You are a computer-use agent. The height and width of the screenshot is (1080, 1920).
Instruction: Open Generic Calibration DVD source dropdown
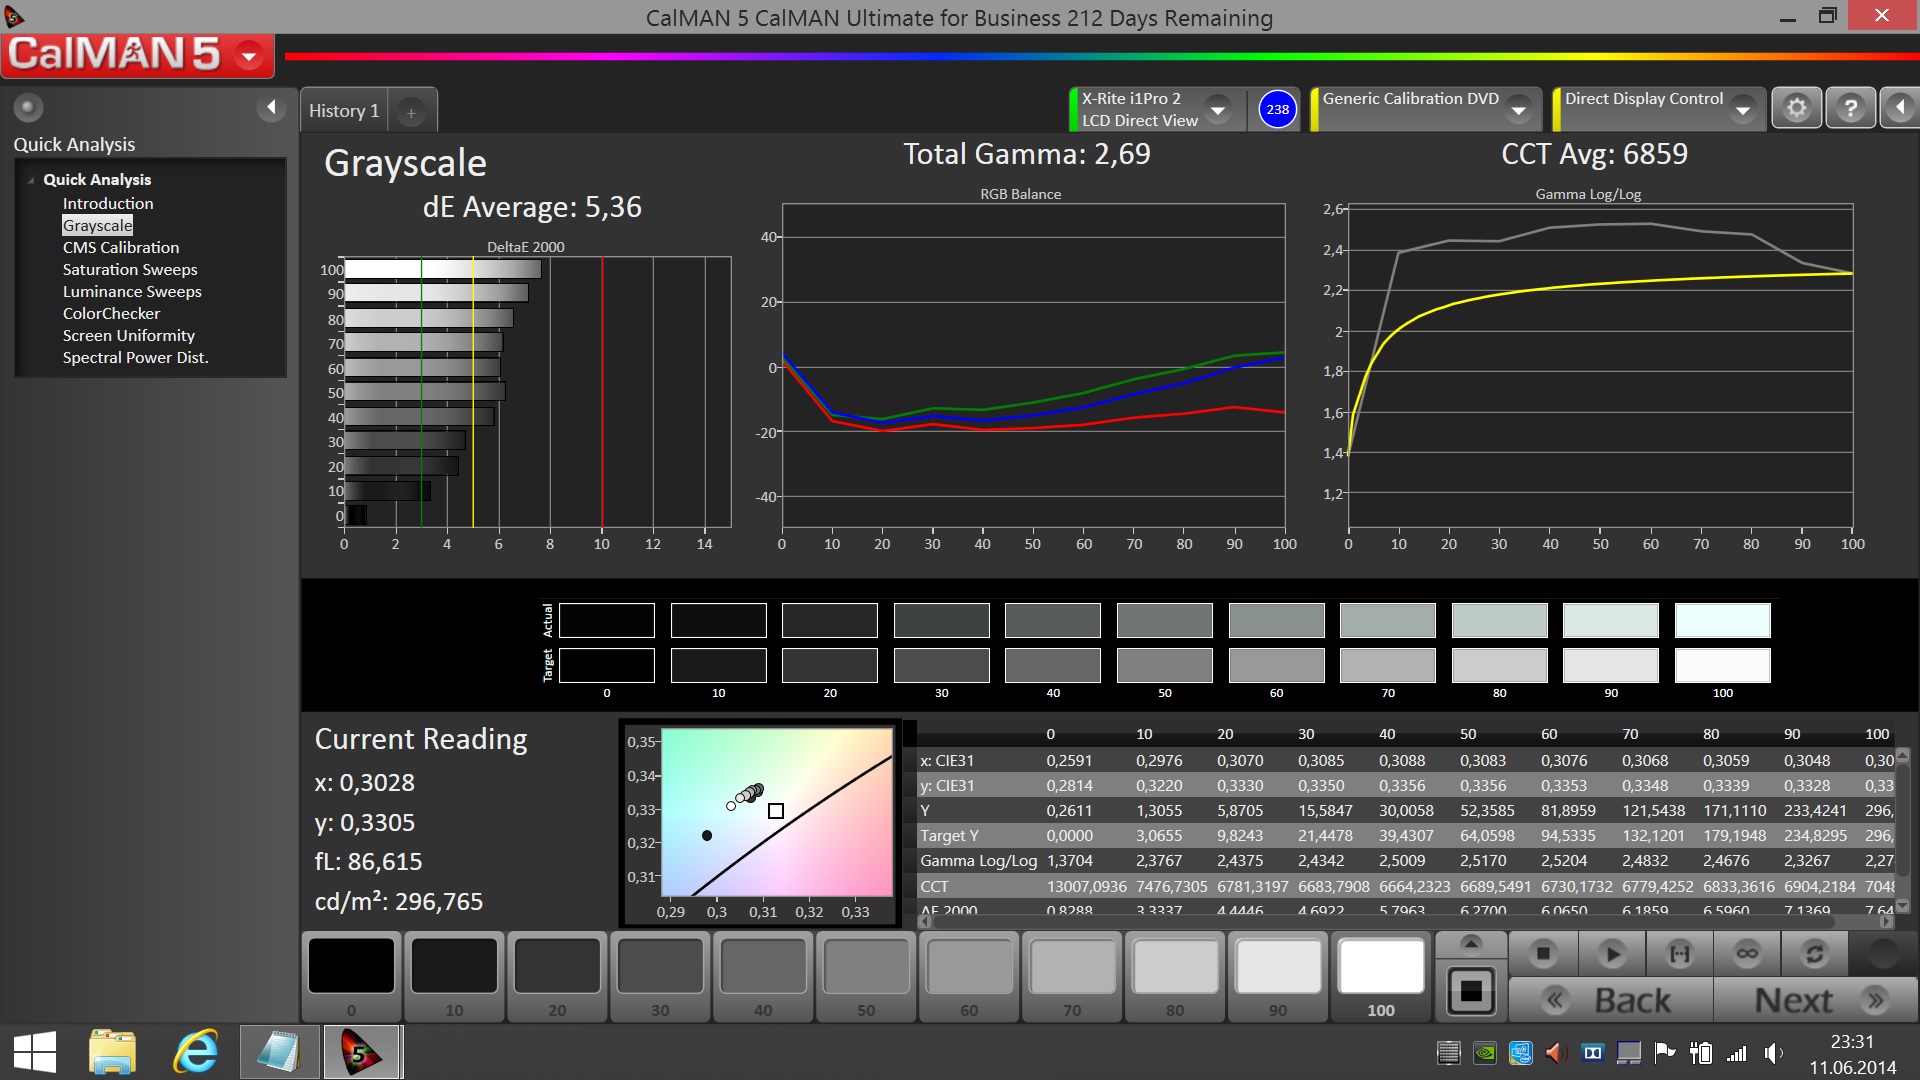pyautogui.click(x=1519, y=109)
